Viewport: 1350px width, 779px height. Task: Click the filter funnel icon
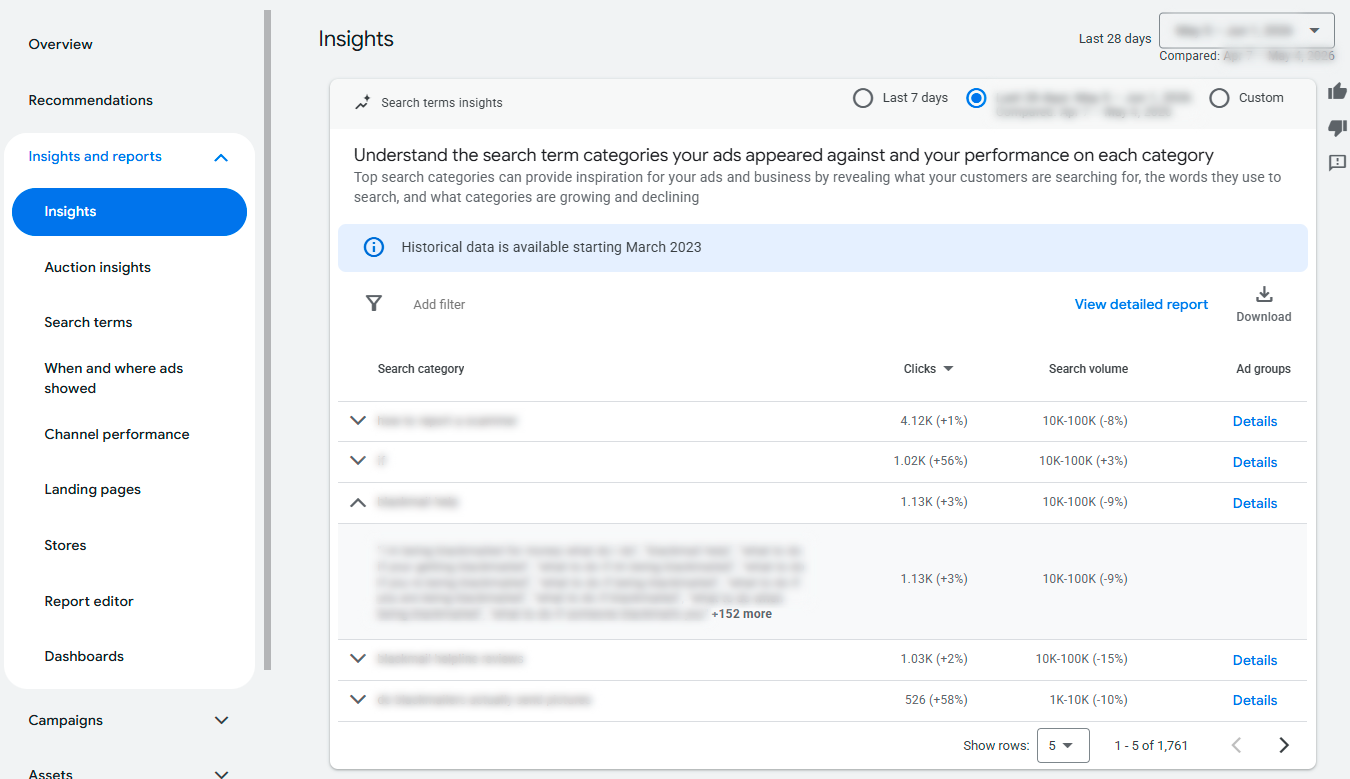374,303
